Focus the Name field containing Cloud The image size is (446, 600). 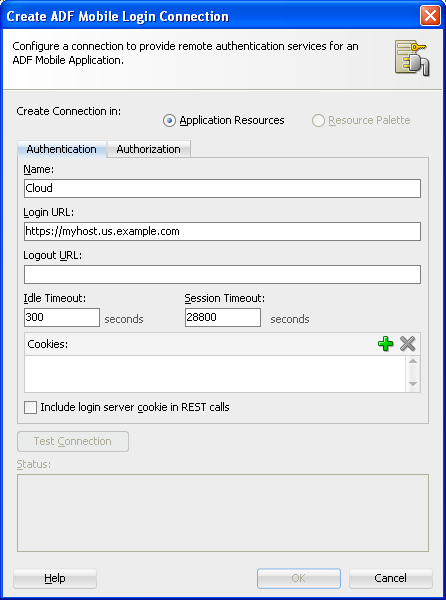[222, 188]
